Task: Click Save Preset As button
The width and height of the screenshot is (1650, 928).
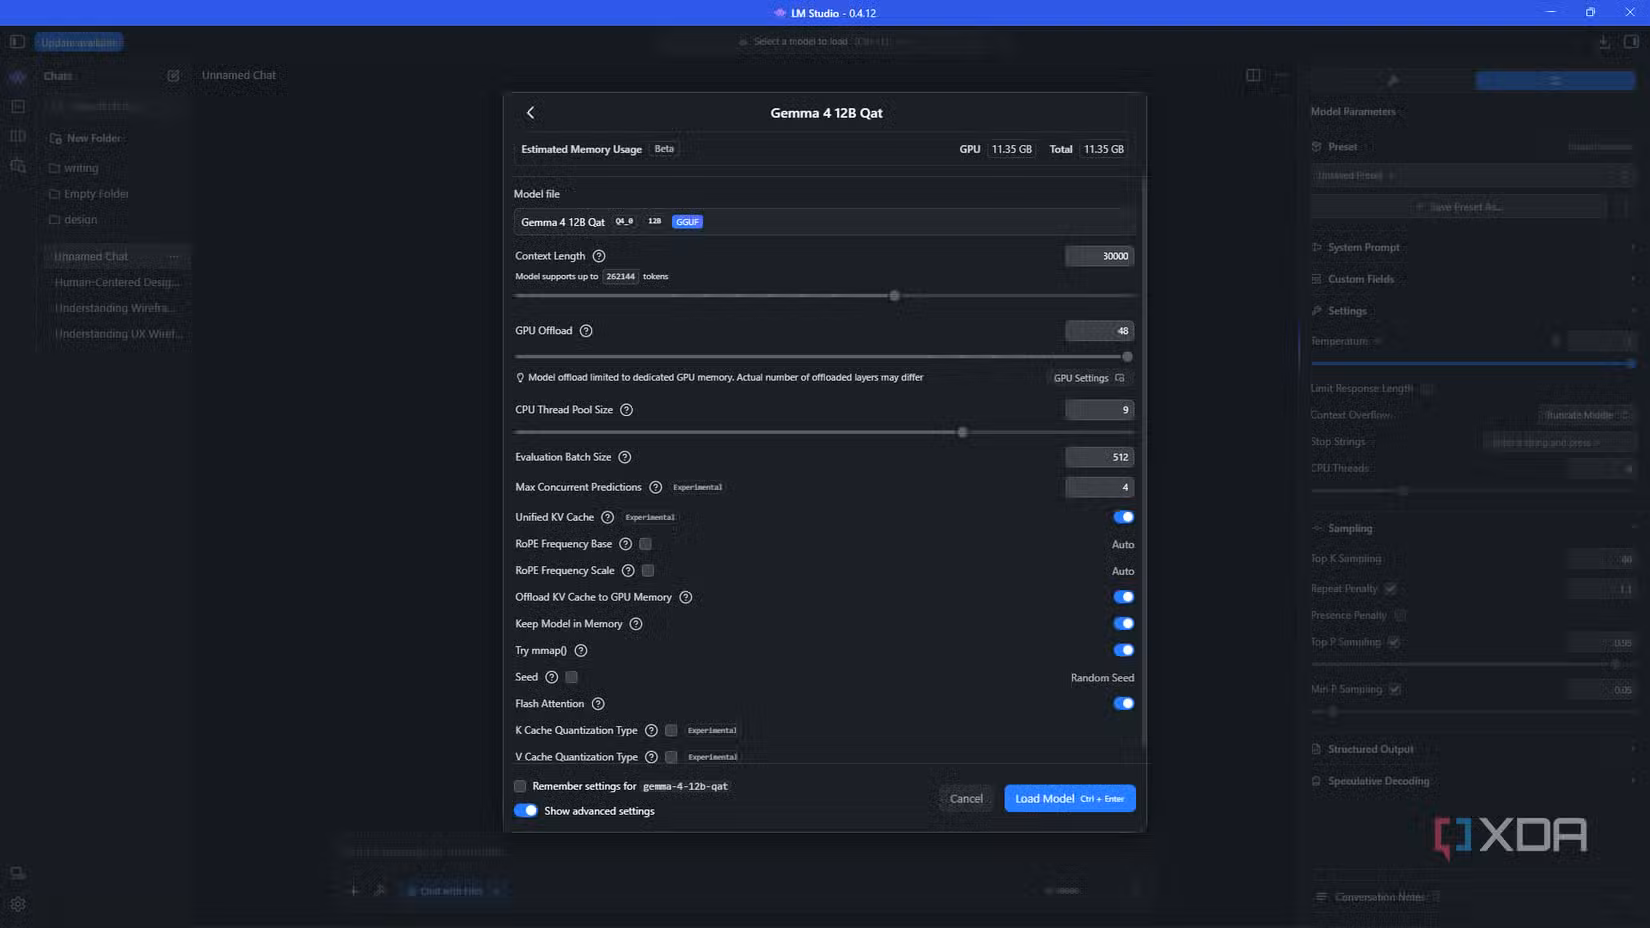Action: pos(1459,207)
